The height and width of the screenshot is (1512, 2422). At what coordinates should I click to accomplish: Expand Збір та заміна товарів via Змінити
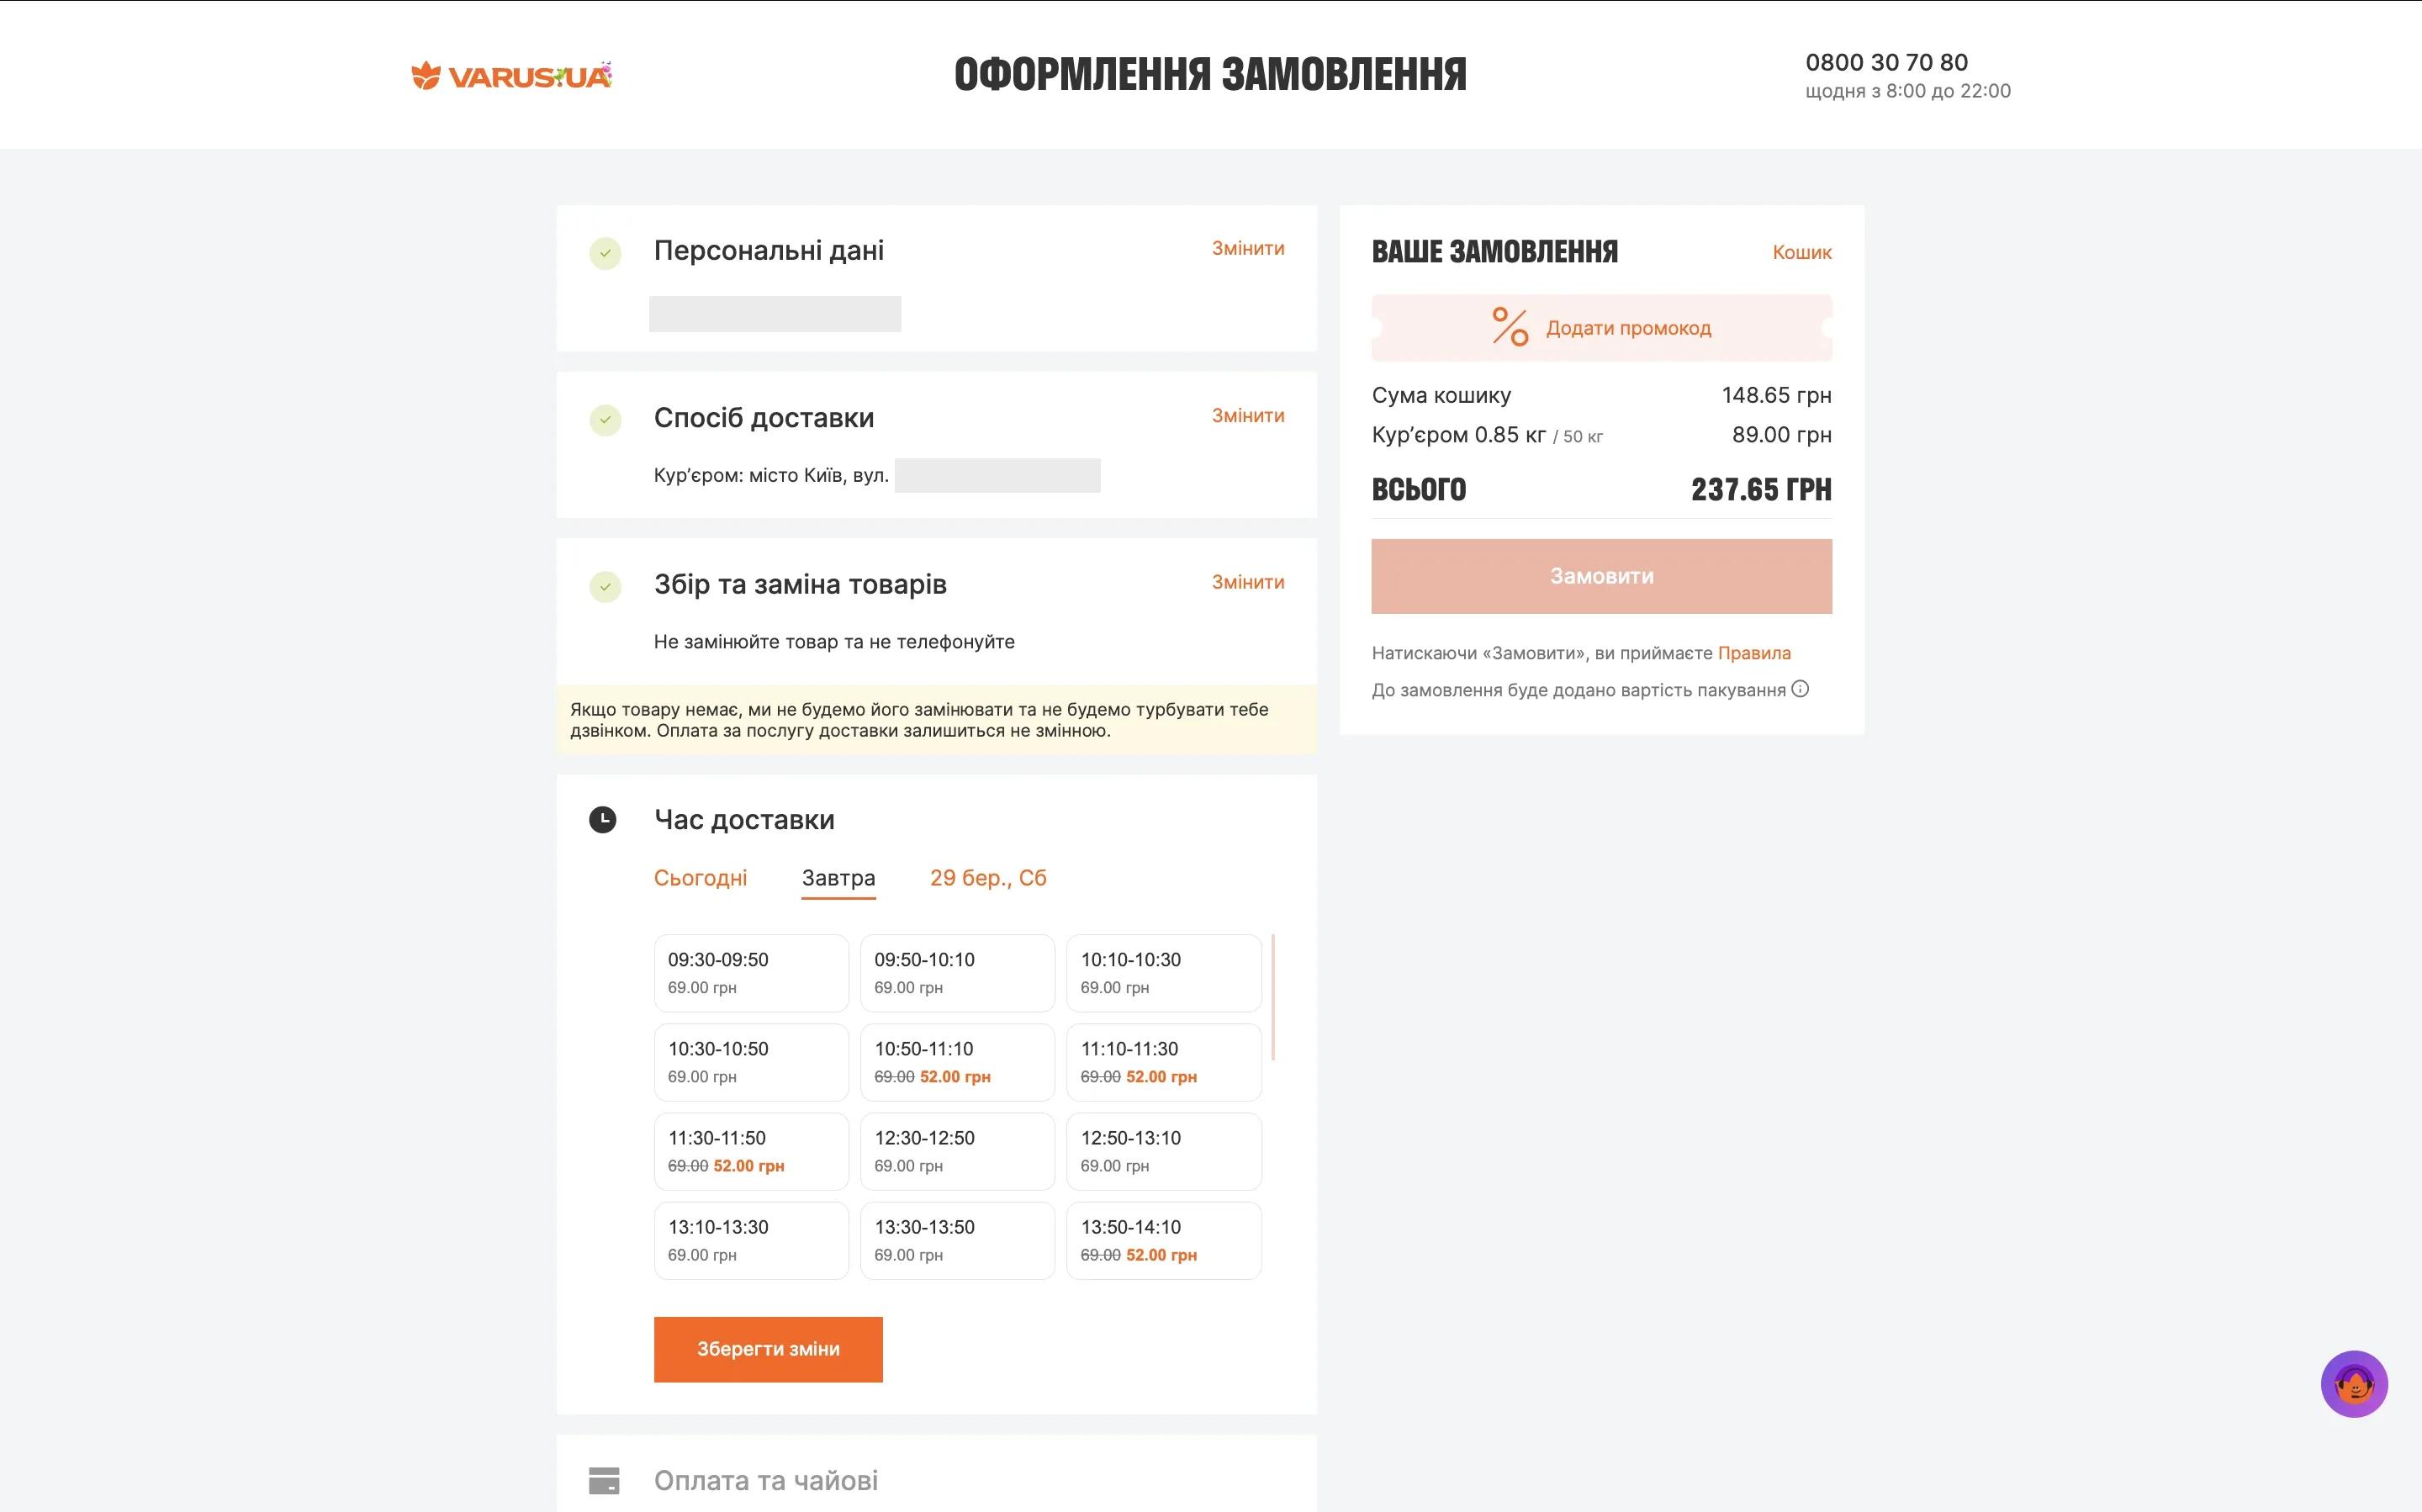(1247, 582)
